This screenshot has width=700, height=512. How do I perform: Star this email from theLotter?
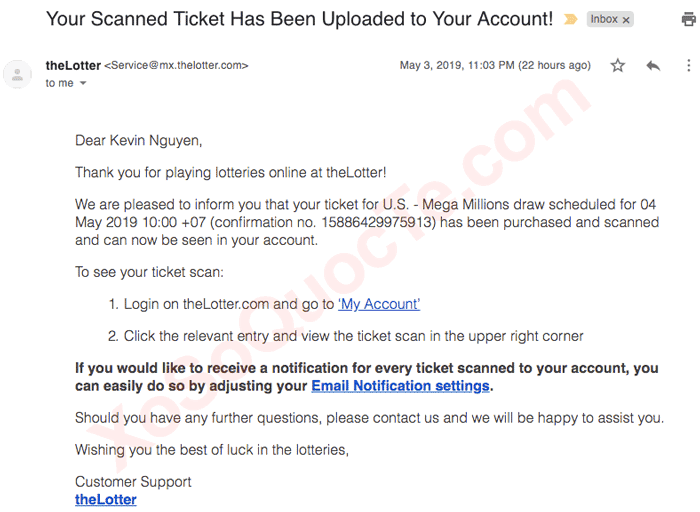click(618, 66)
